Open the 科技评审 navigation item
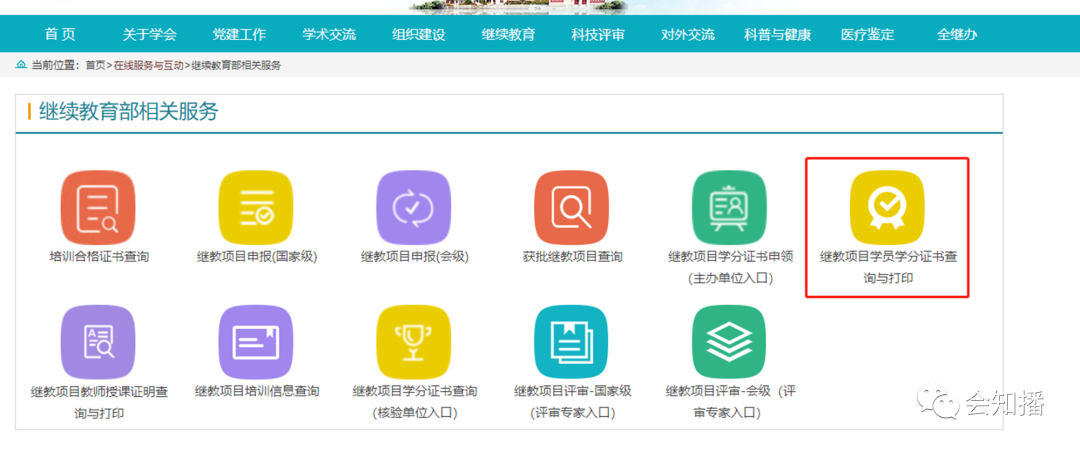This screenshot has width=1080, height=451. 598,35
